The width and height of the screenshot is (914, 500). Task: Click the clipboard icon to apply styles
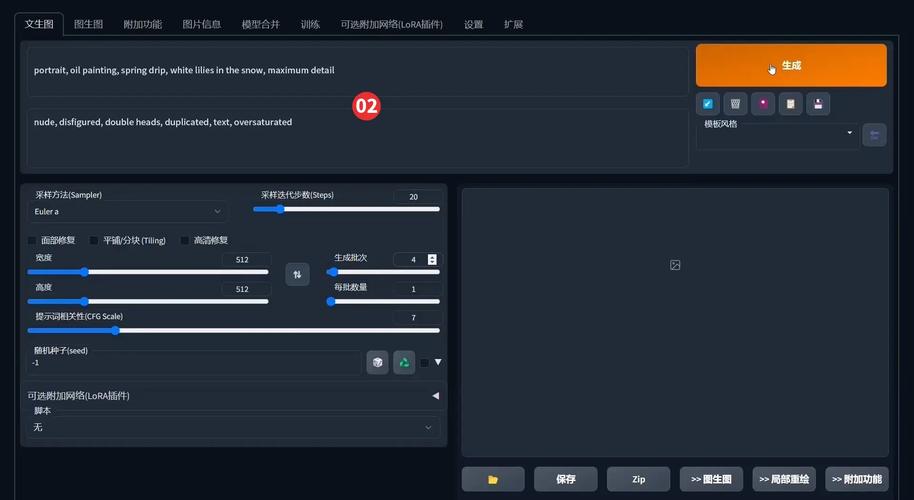[x=790, y=104]
